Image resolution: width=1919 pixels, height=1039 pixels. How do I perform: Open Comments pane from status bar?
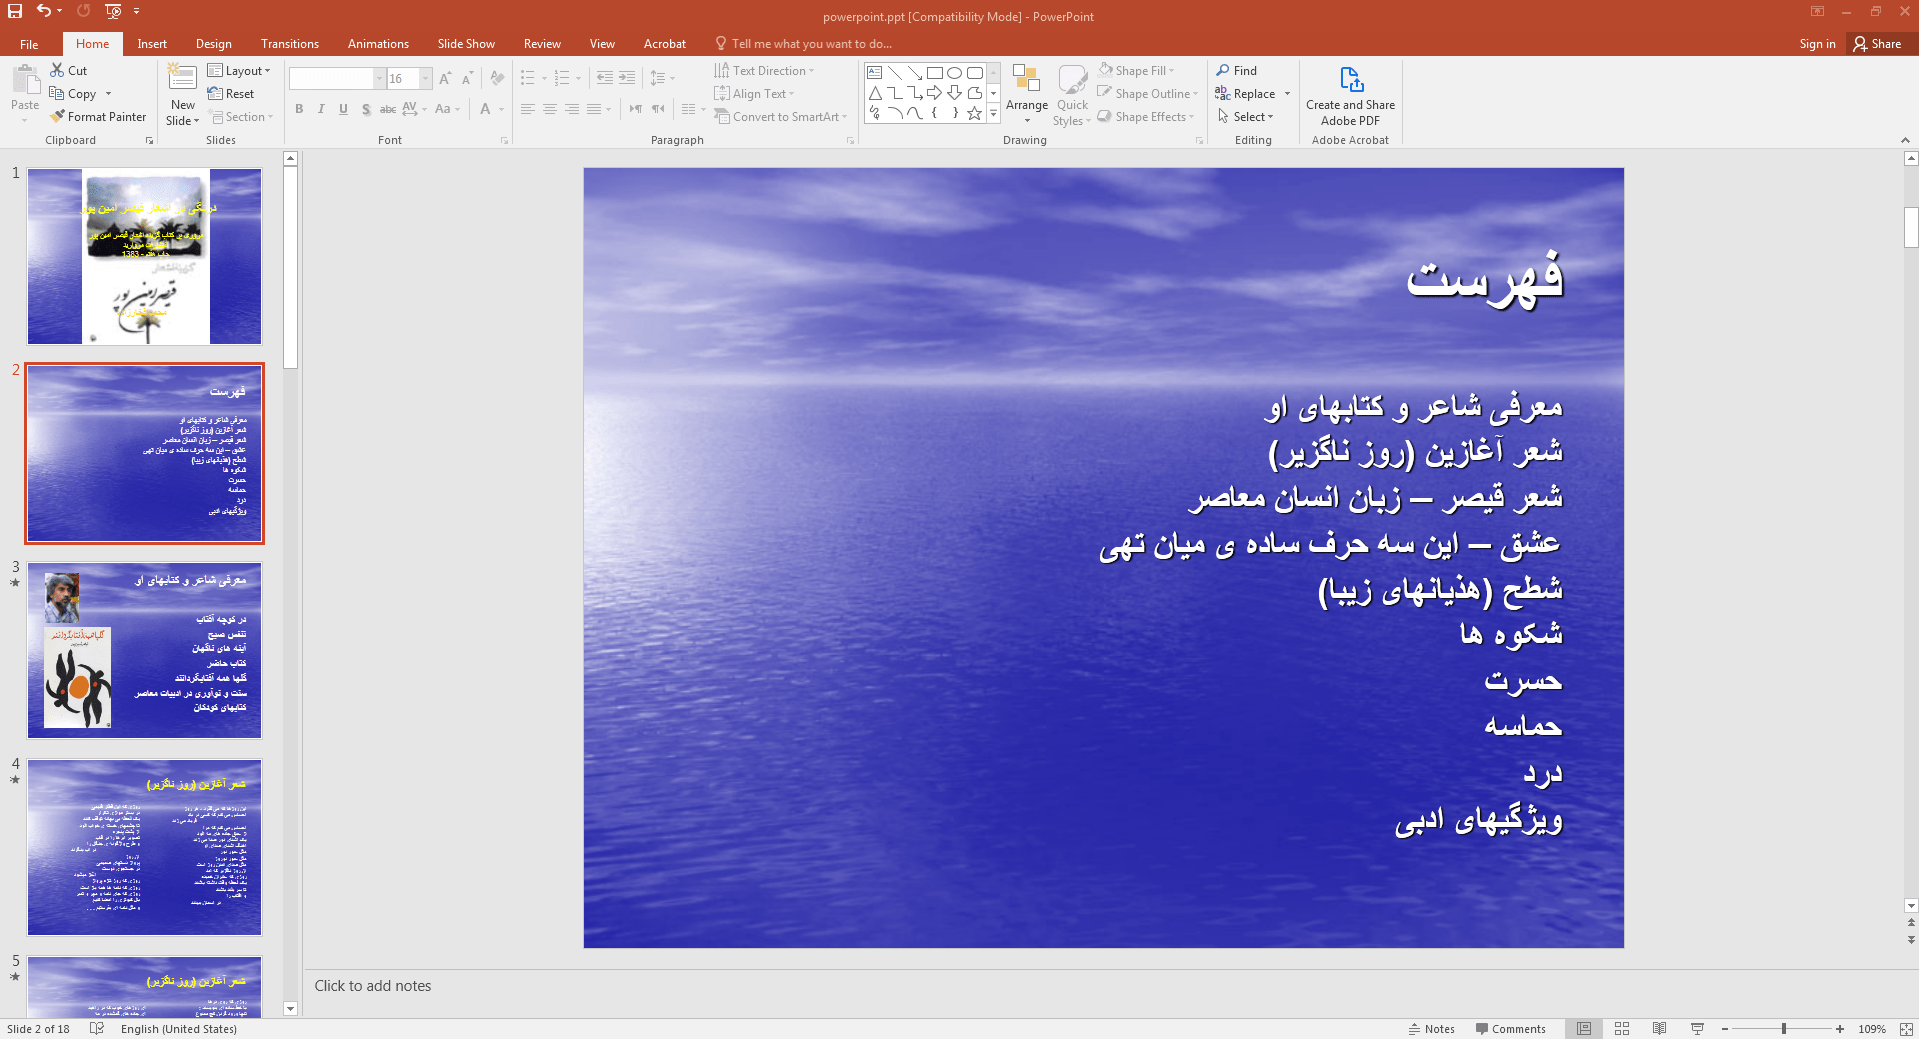1510,1029
